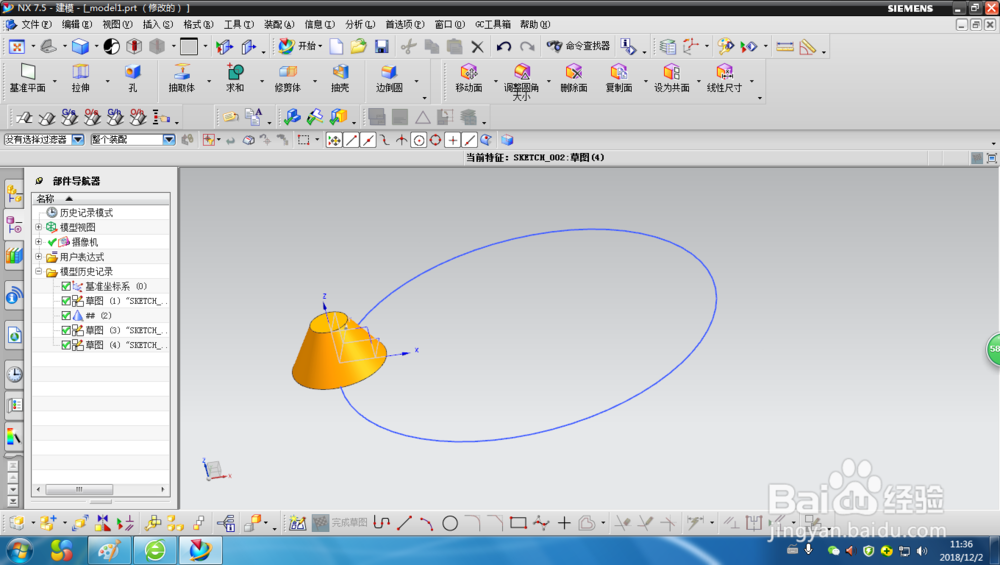This screenshot has height=565, width=1000.
Task: Toggle checkbox for ## (2) feature
Action: tap(66, 316)
